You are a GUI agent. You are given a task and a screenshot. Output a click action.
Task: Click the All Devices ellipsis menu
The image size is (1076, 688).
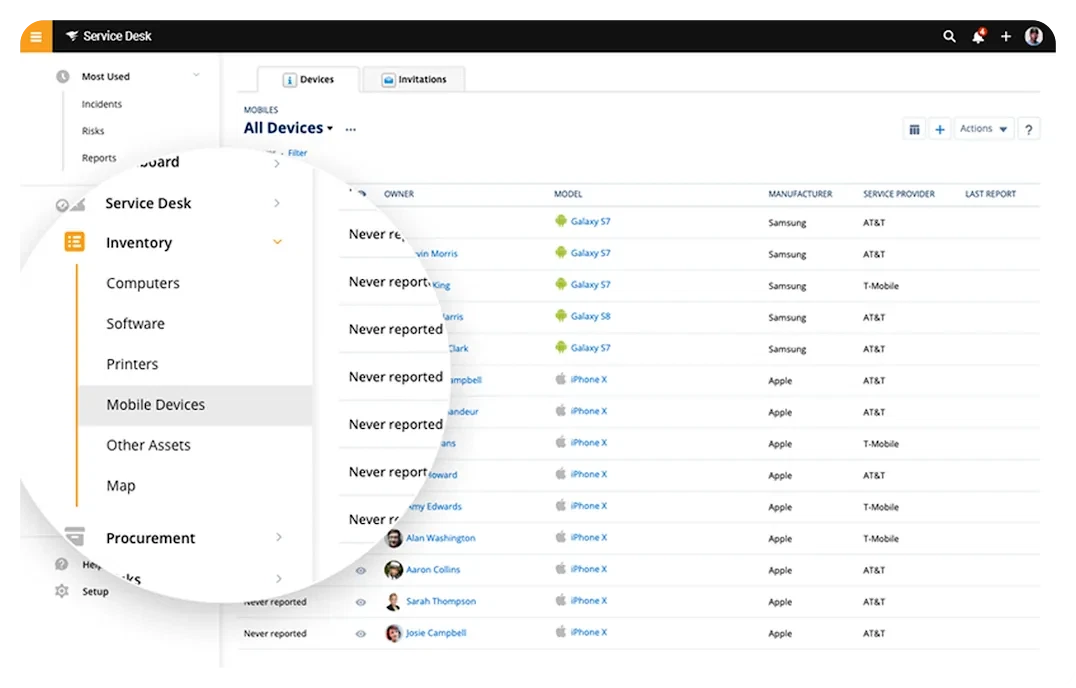351,129
